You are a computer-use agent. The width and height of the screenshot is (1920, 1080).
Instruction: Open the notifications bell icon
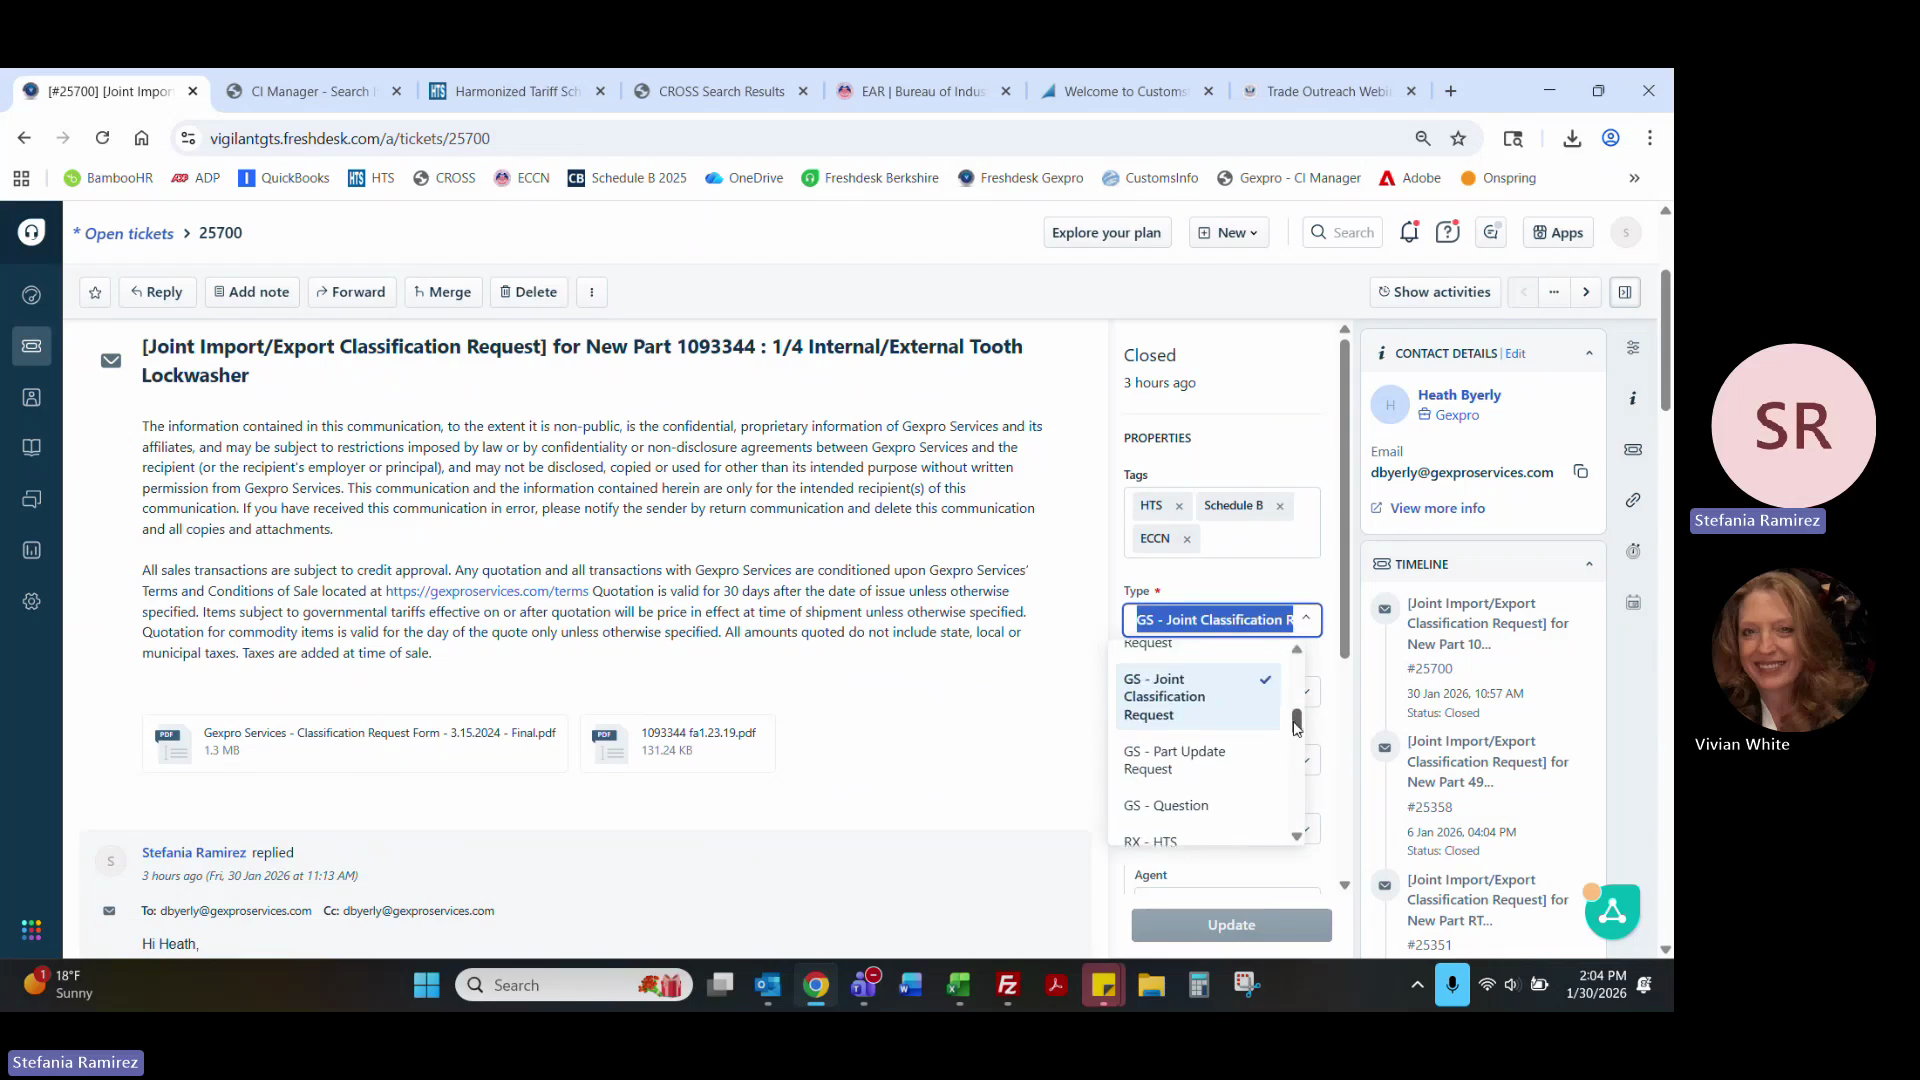[x=1409, y=233]
